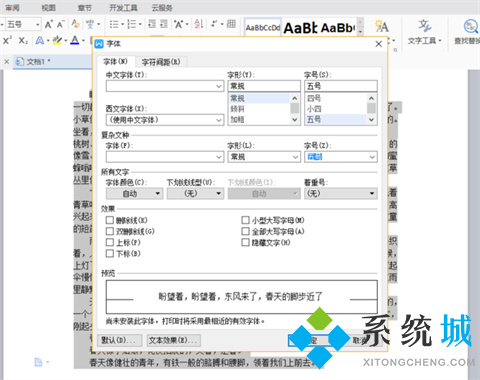Screen dimensions: 480x380
Task: Click the numbered list icon
Action: click(132, 24)
